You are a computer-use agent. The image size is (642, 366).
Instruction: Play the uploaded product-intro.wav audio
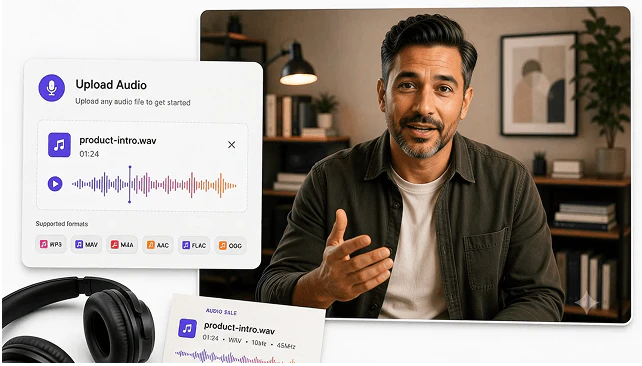coord(55,184)
